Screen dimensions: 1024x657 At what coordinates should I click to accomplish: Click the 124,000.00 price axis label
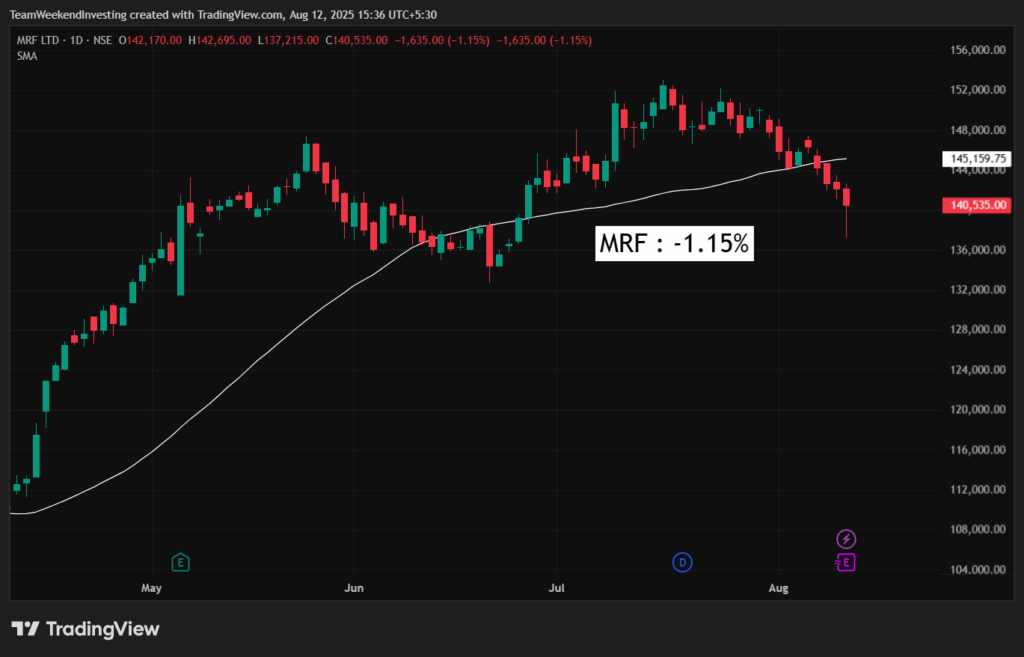(x=978, y=370)
